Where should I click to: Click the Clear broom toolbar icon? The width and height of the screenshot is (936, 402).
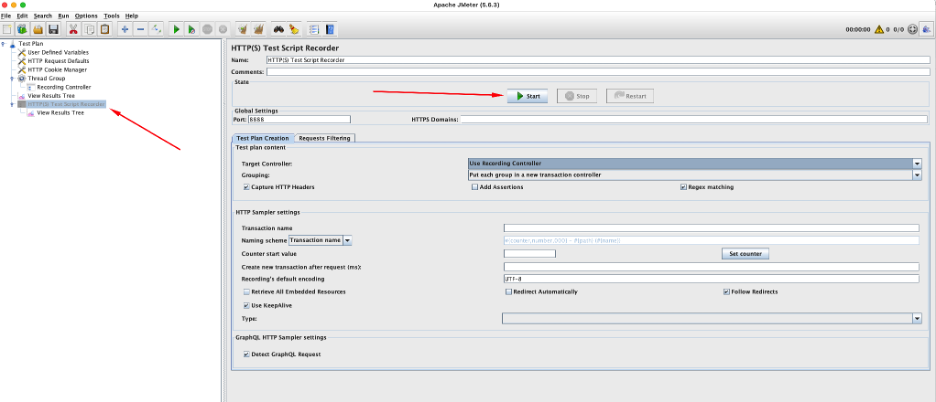[242, 29]
